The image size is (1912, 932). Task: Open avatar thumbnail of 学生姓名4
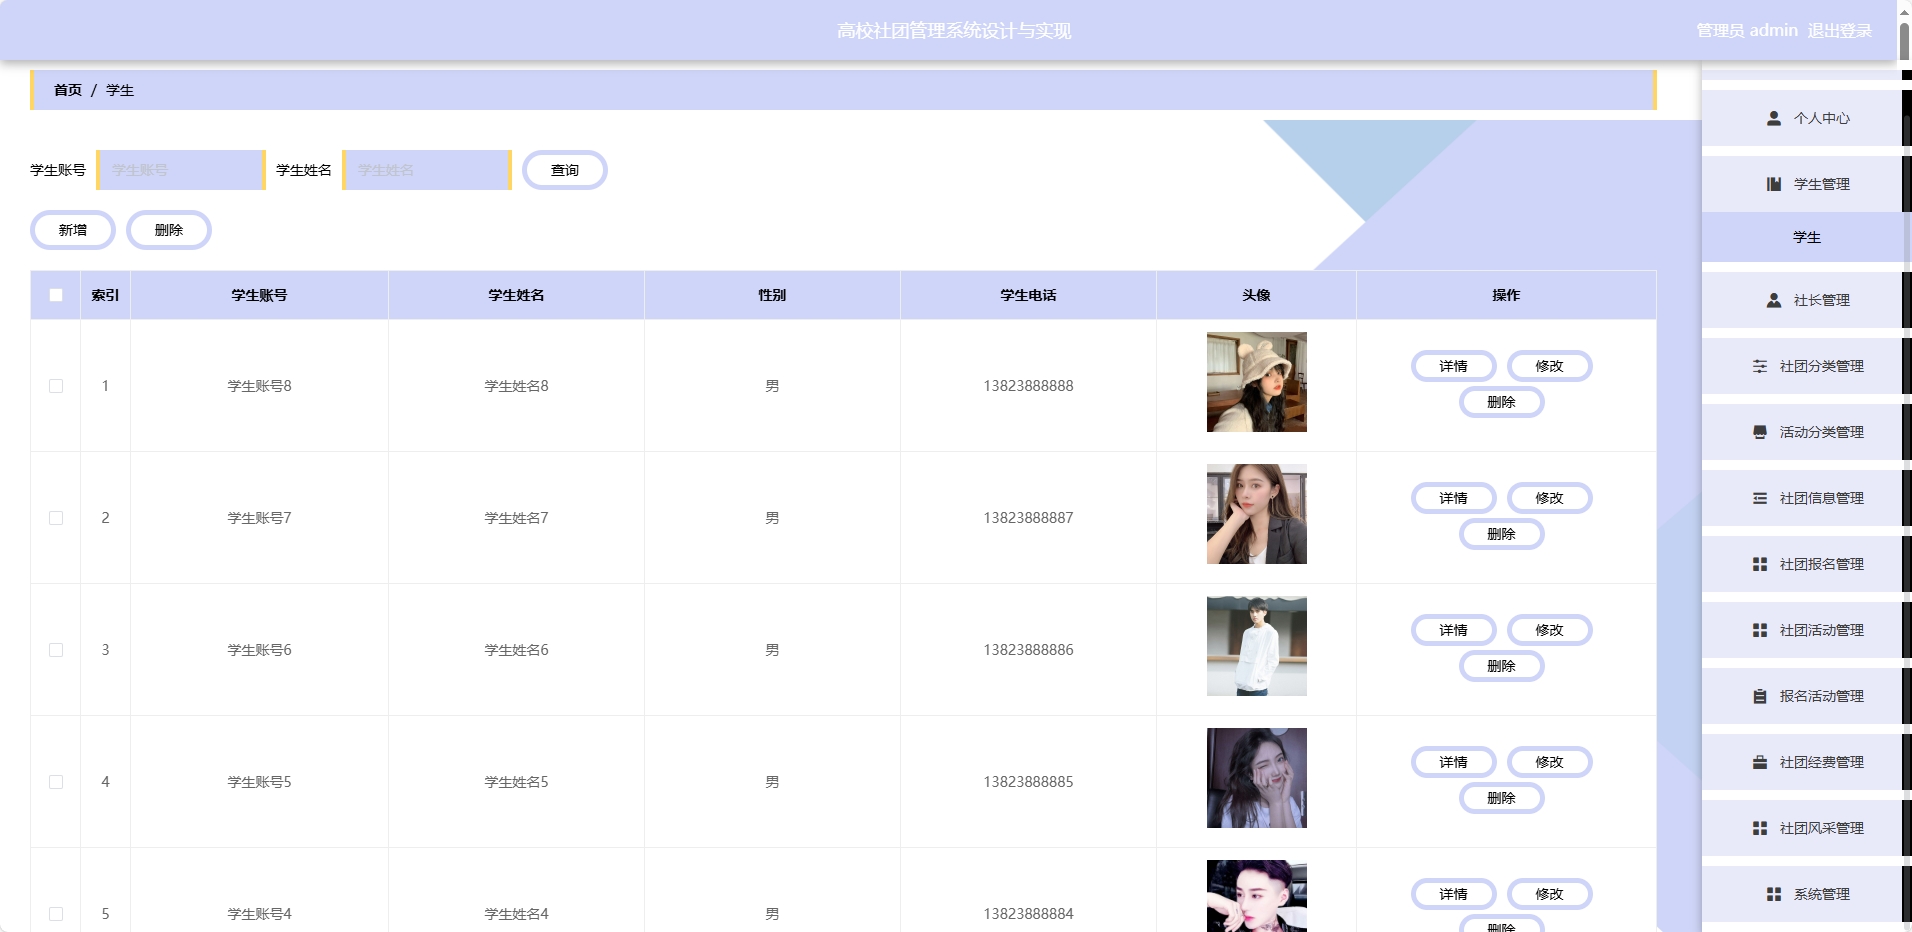pos(1256,896)
